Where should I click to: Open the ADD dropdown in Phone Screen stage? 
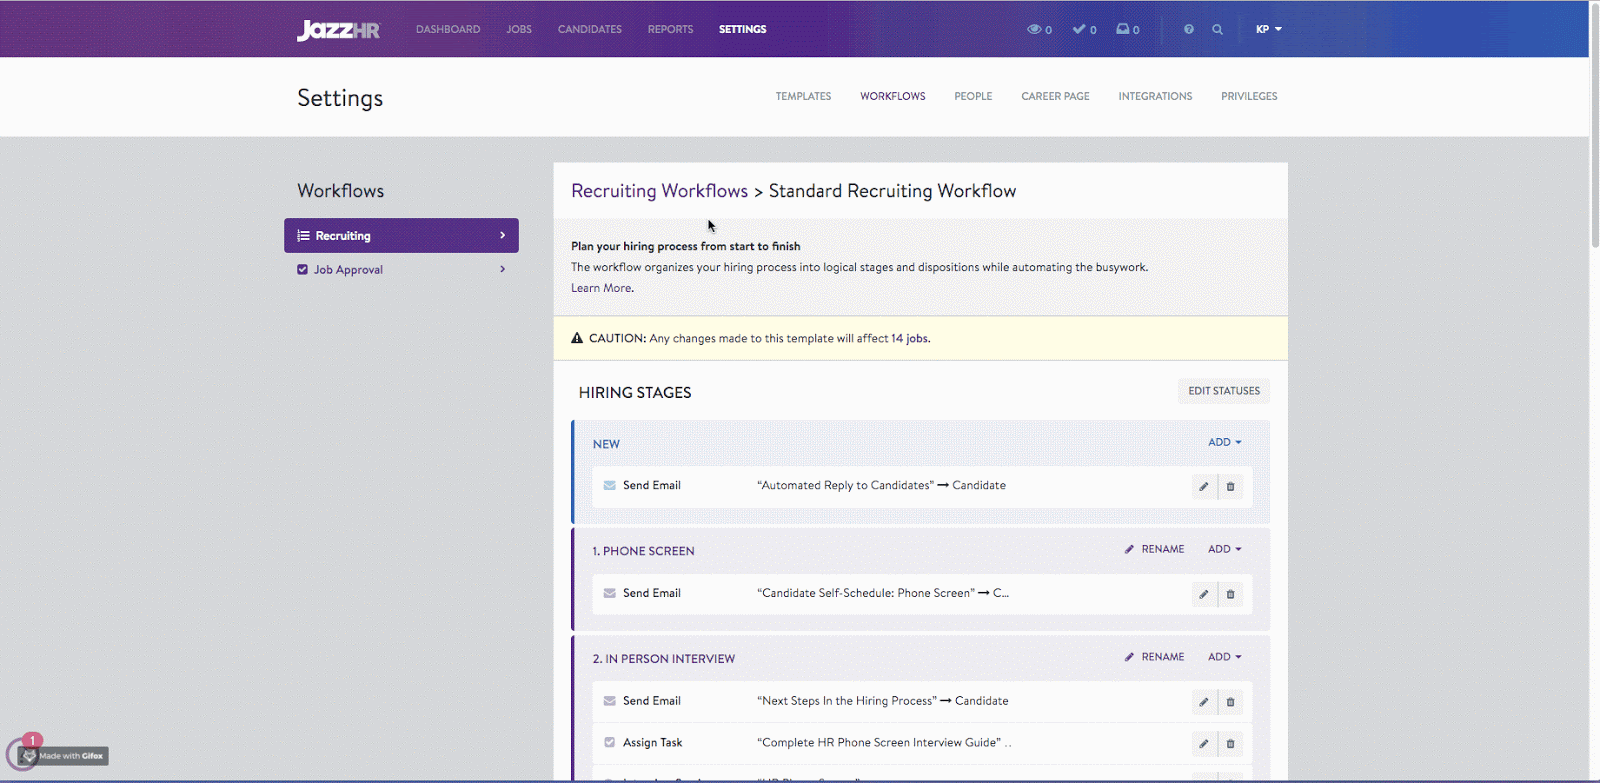1224,549
